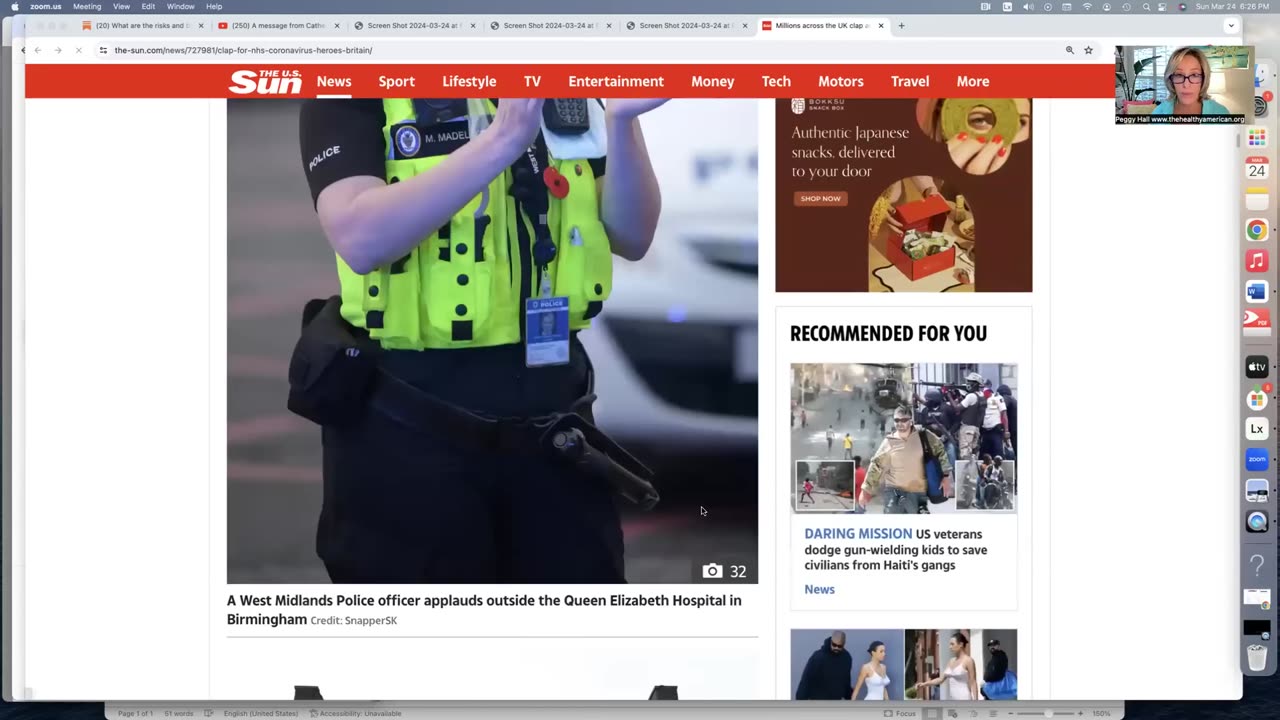Open the View menu

(121, 6)
